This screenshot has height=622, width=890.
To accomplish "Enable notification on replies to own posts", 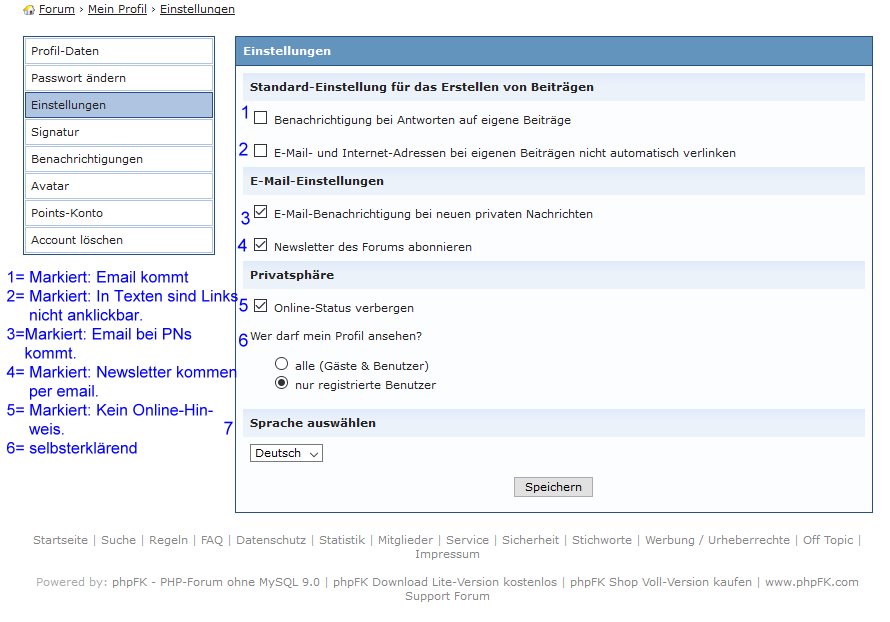I will pyautogui.click(x=261, y=118).
